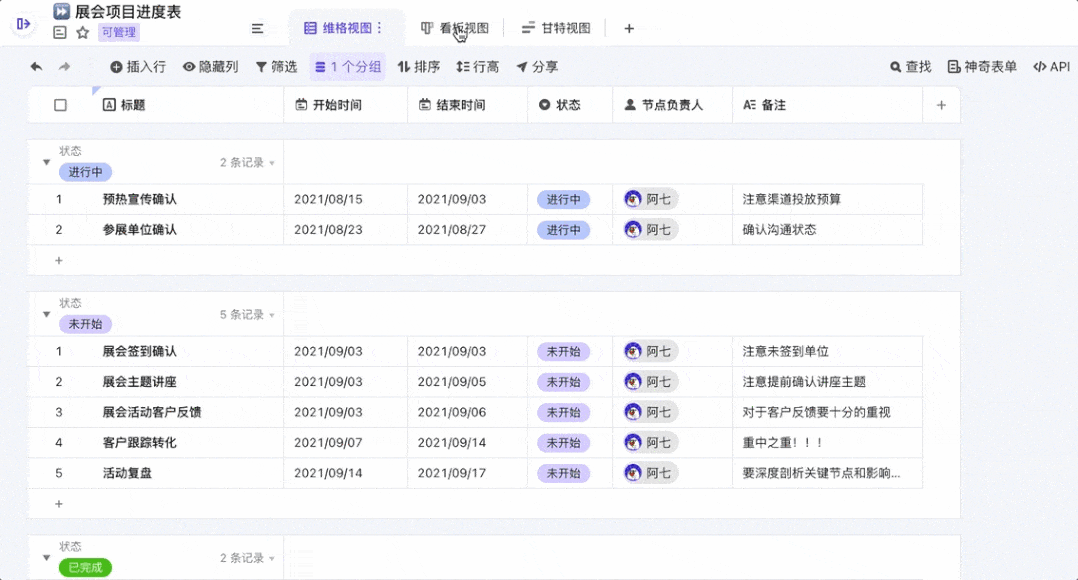Click the 插入行 button
This screenshot has width=1078, height=580.
point(138,67)
